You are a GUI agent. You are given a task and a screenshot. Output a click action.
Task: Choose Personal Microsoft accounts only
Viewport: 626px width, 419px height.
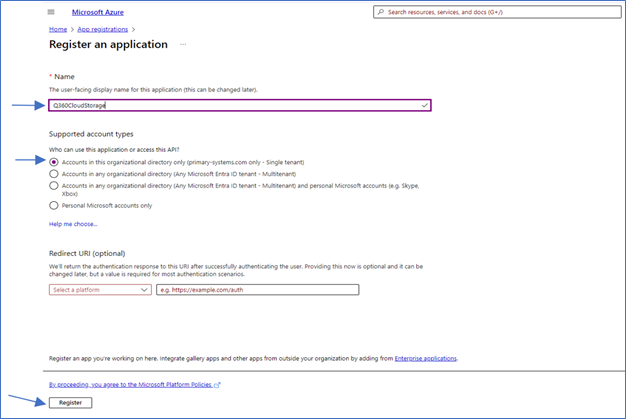click(54, 205)
